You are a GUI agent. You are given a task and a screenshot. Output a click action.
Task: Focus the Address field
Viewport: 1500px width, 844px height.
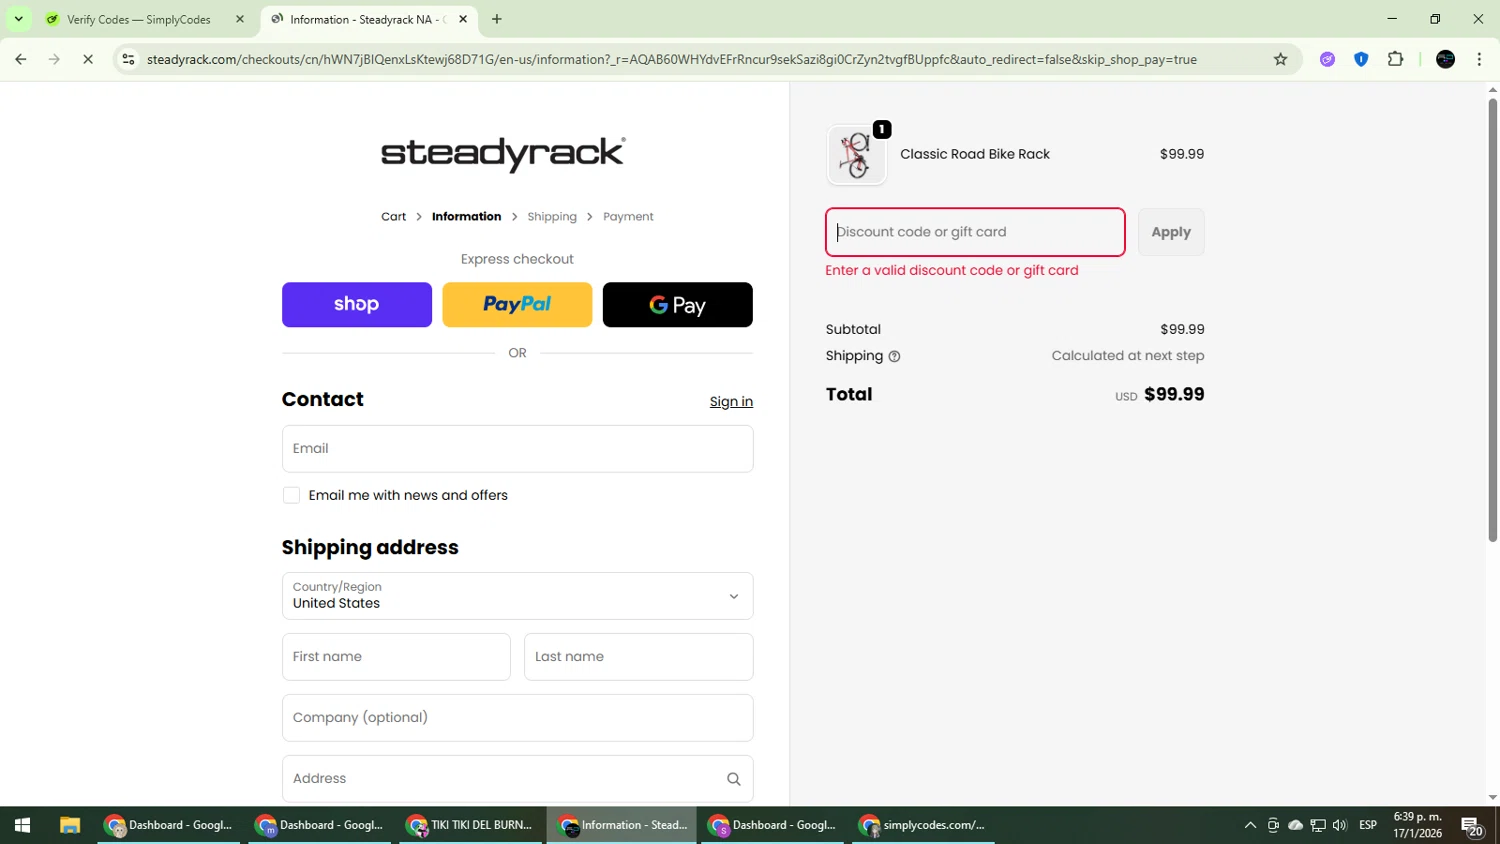pyautogui.click(x=517, y=779)
